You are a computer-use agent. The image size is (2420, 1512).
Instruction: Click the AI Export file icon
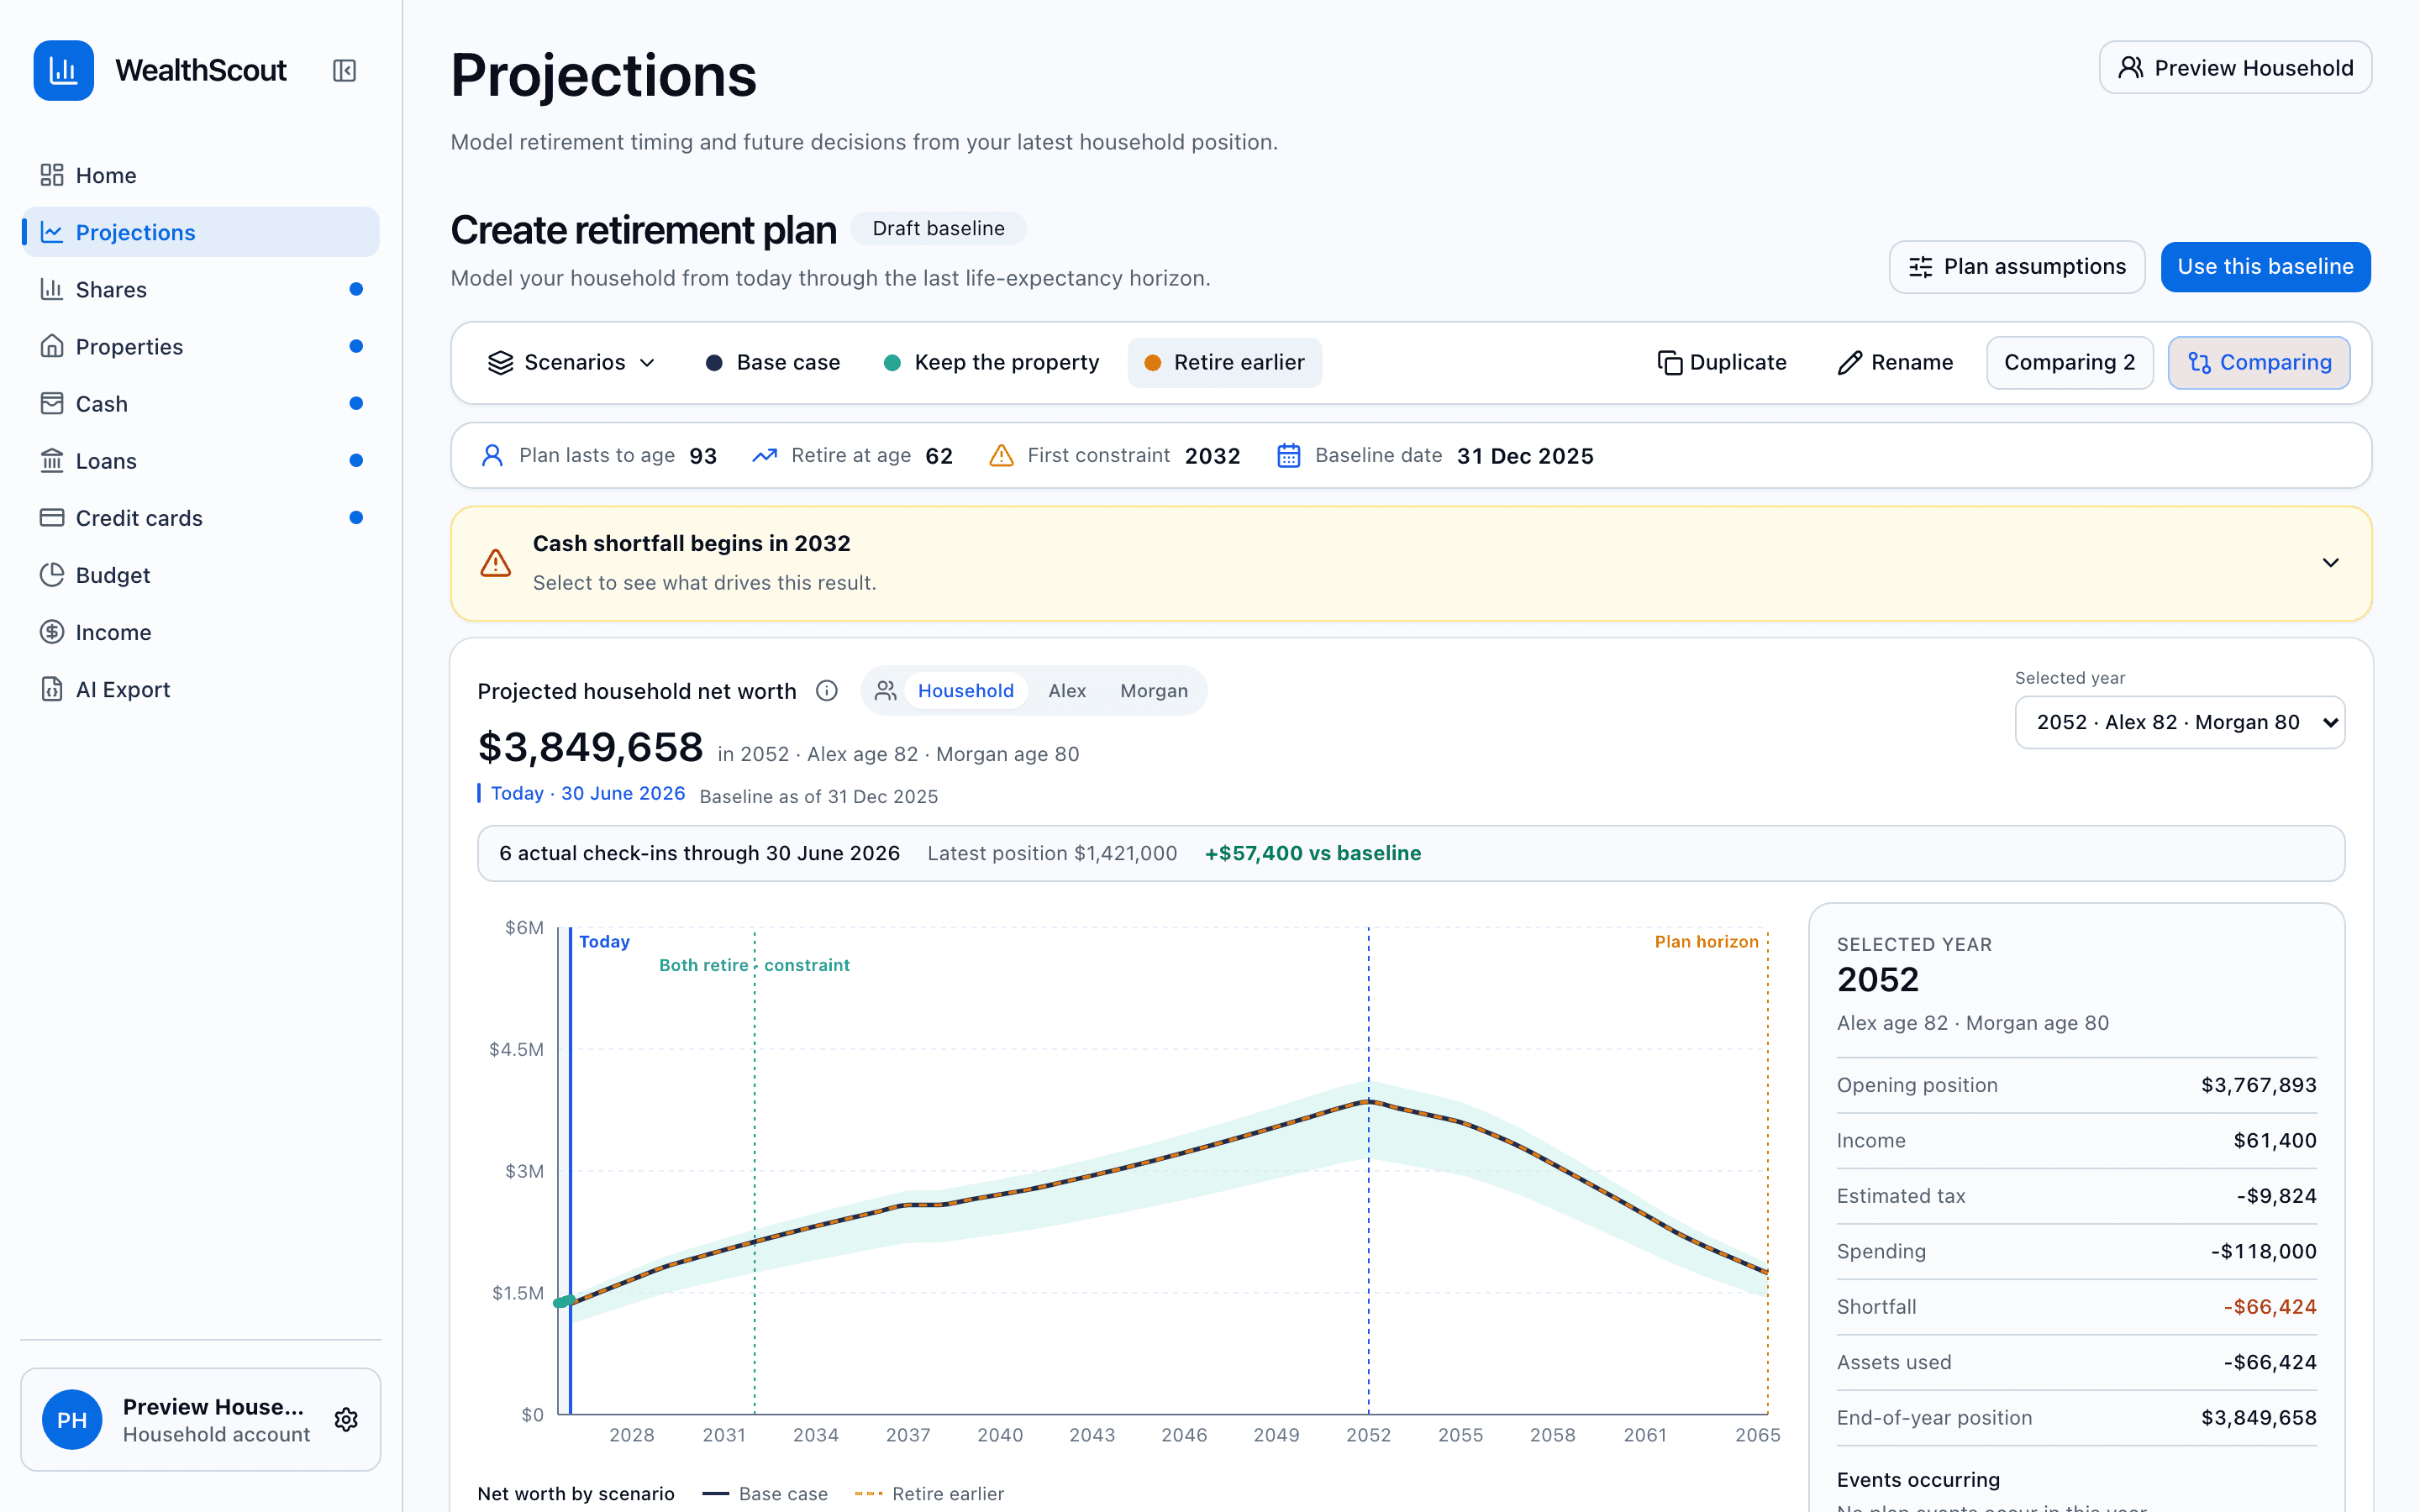click(52, 688)
